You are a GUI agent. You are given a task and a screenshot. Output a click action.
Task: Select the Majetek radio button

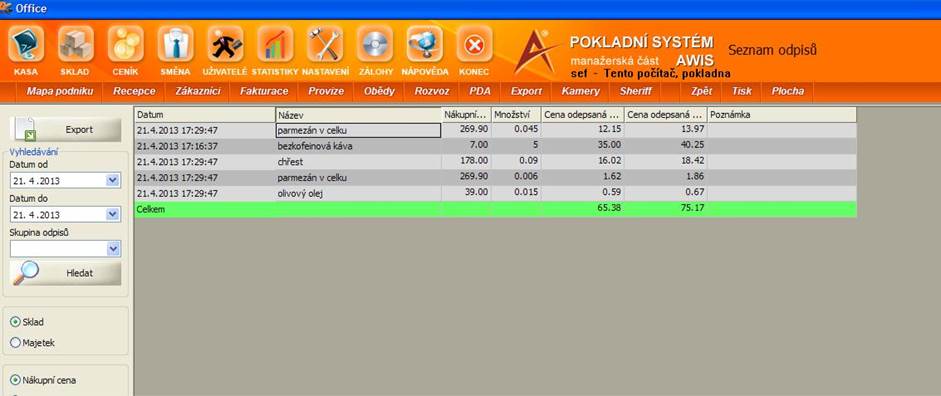click(16, 343)
